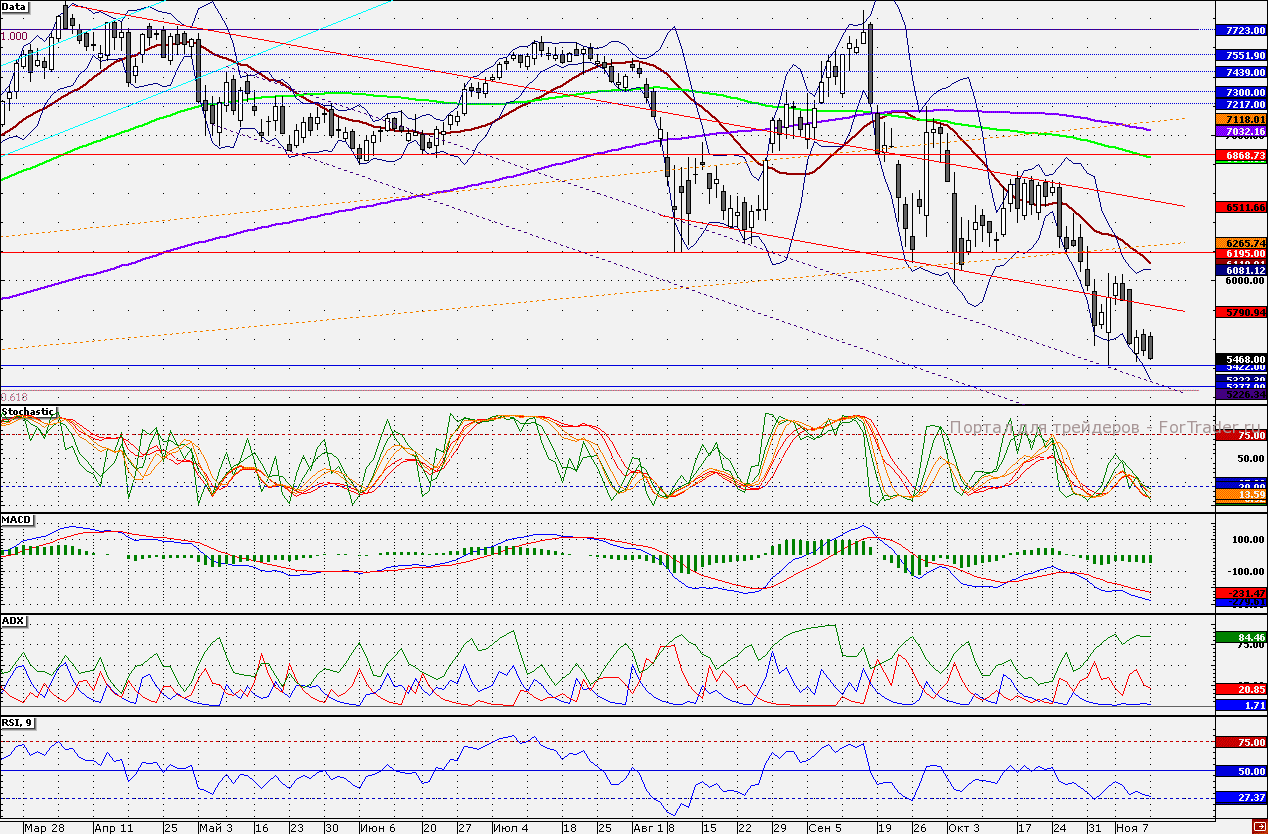Click the Data panel label
This screenshot has height=834, width=1268.
pyautogui.click(x=15, y=6)
